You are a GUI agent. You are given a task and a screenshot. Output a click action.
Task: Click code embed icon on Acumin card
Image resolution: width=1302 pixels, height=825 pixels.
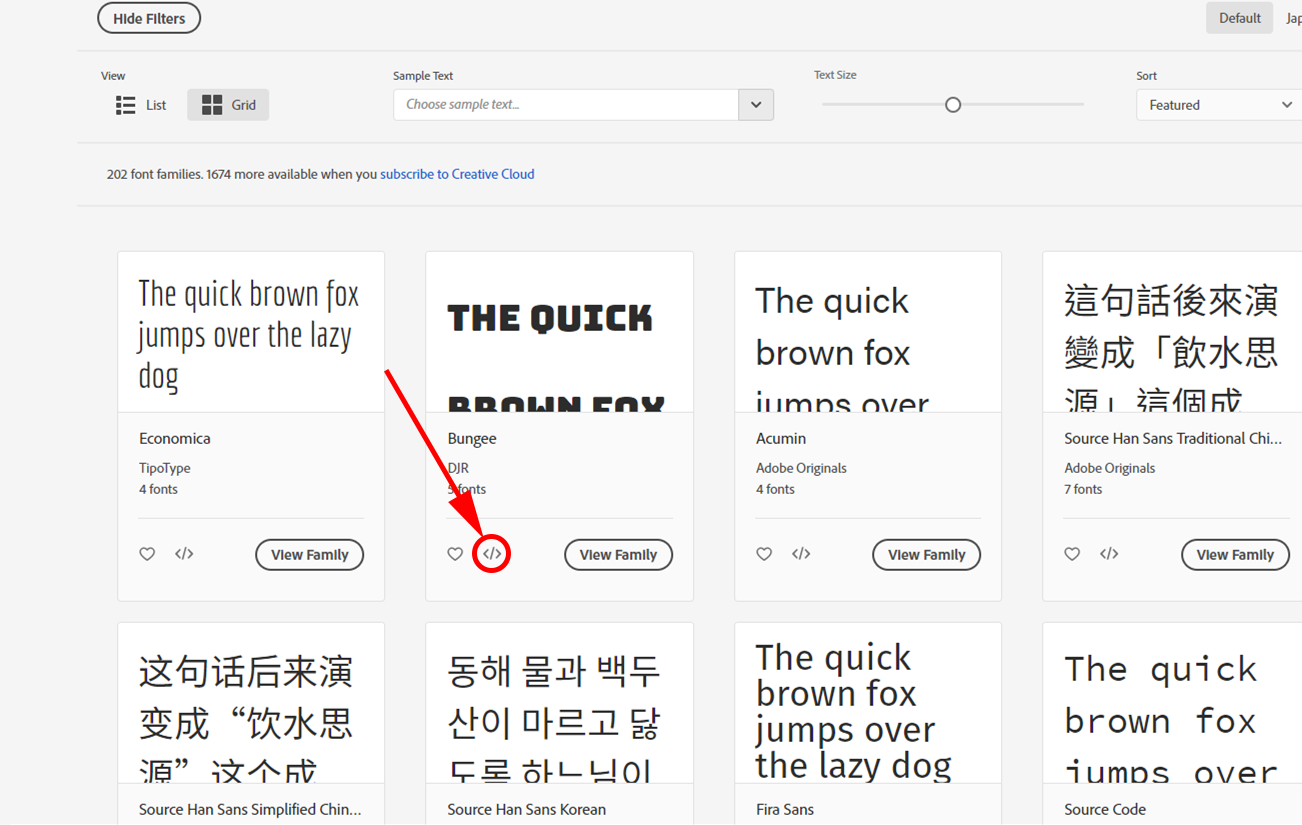[x=801, y=554]
